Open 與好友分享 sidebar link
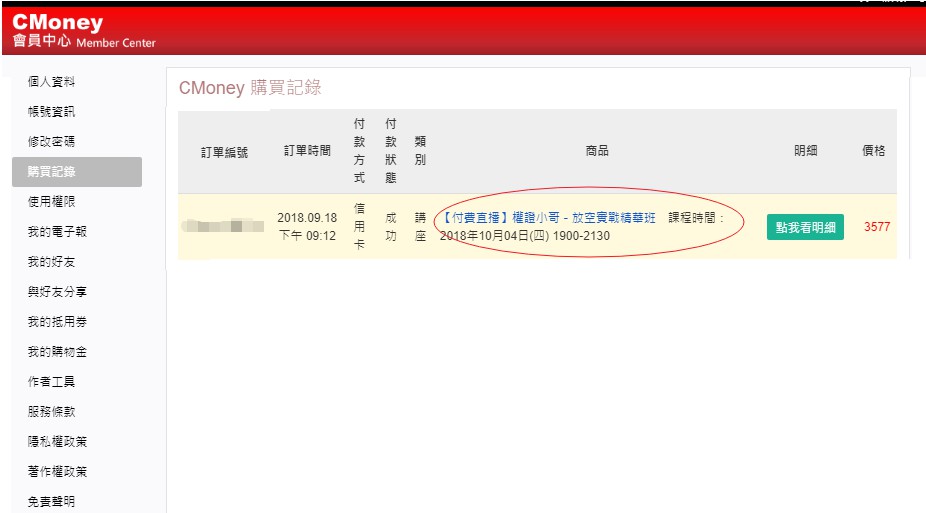This screenshot has width=926, height=513. point(57,292)
